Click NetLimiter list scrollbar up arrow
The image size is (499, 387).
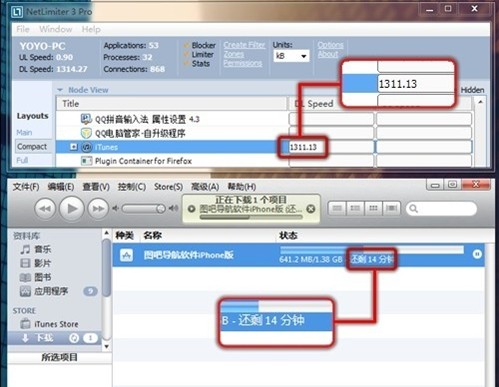(x=480, y=102)
